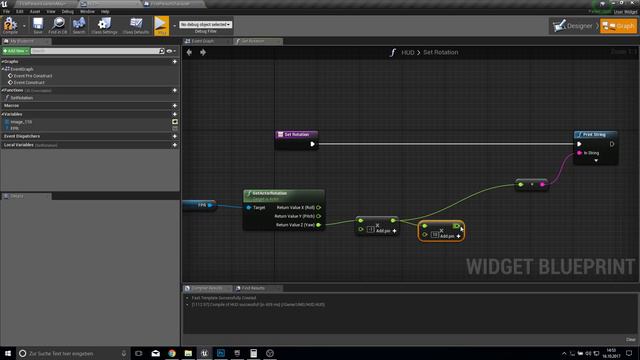This screenshot has height=360, width=640.
Task: Collapse the EventGraph tree node
Action: click(3, 69)
